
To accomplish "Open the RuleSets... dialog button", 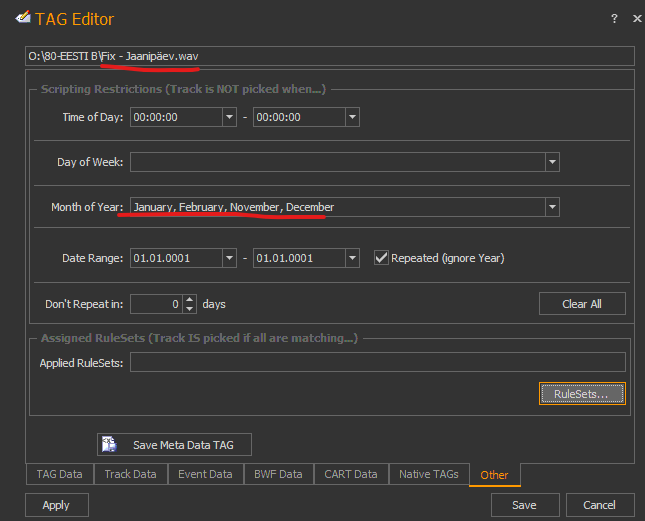I will pyautogui.click(x=582, y=394).
